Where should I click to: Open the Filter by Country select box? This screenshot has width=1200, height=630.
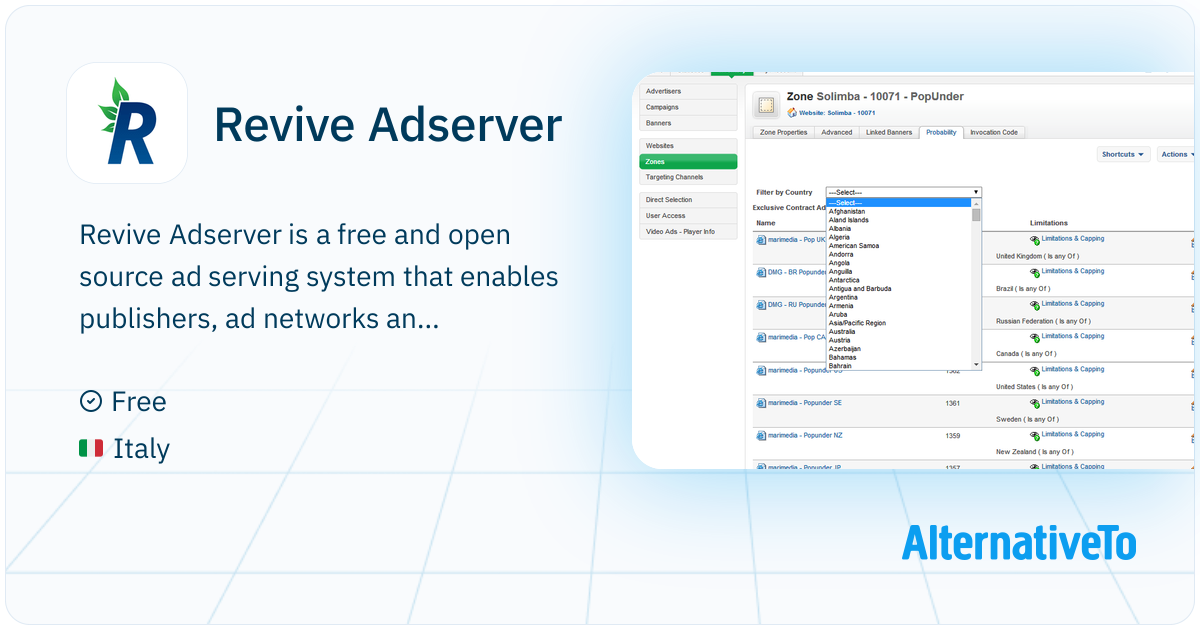(904, 192)
